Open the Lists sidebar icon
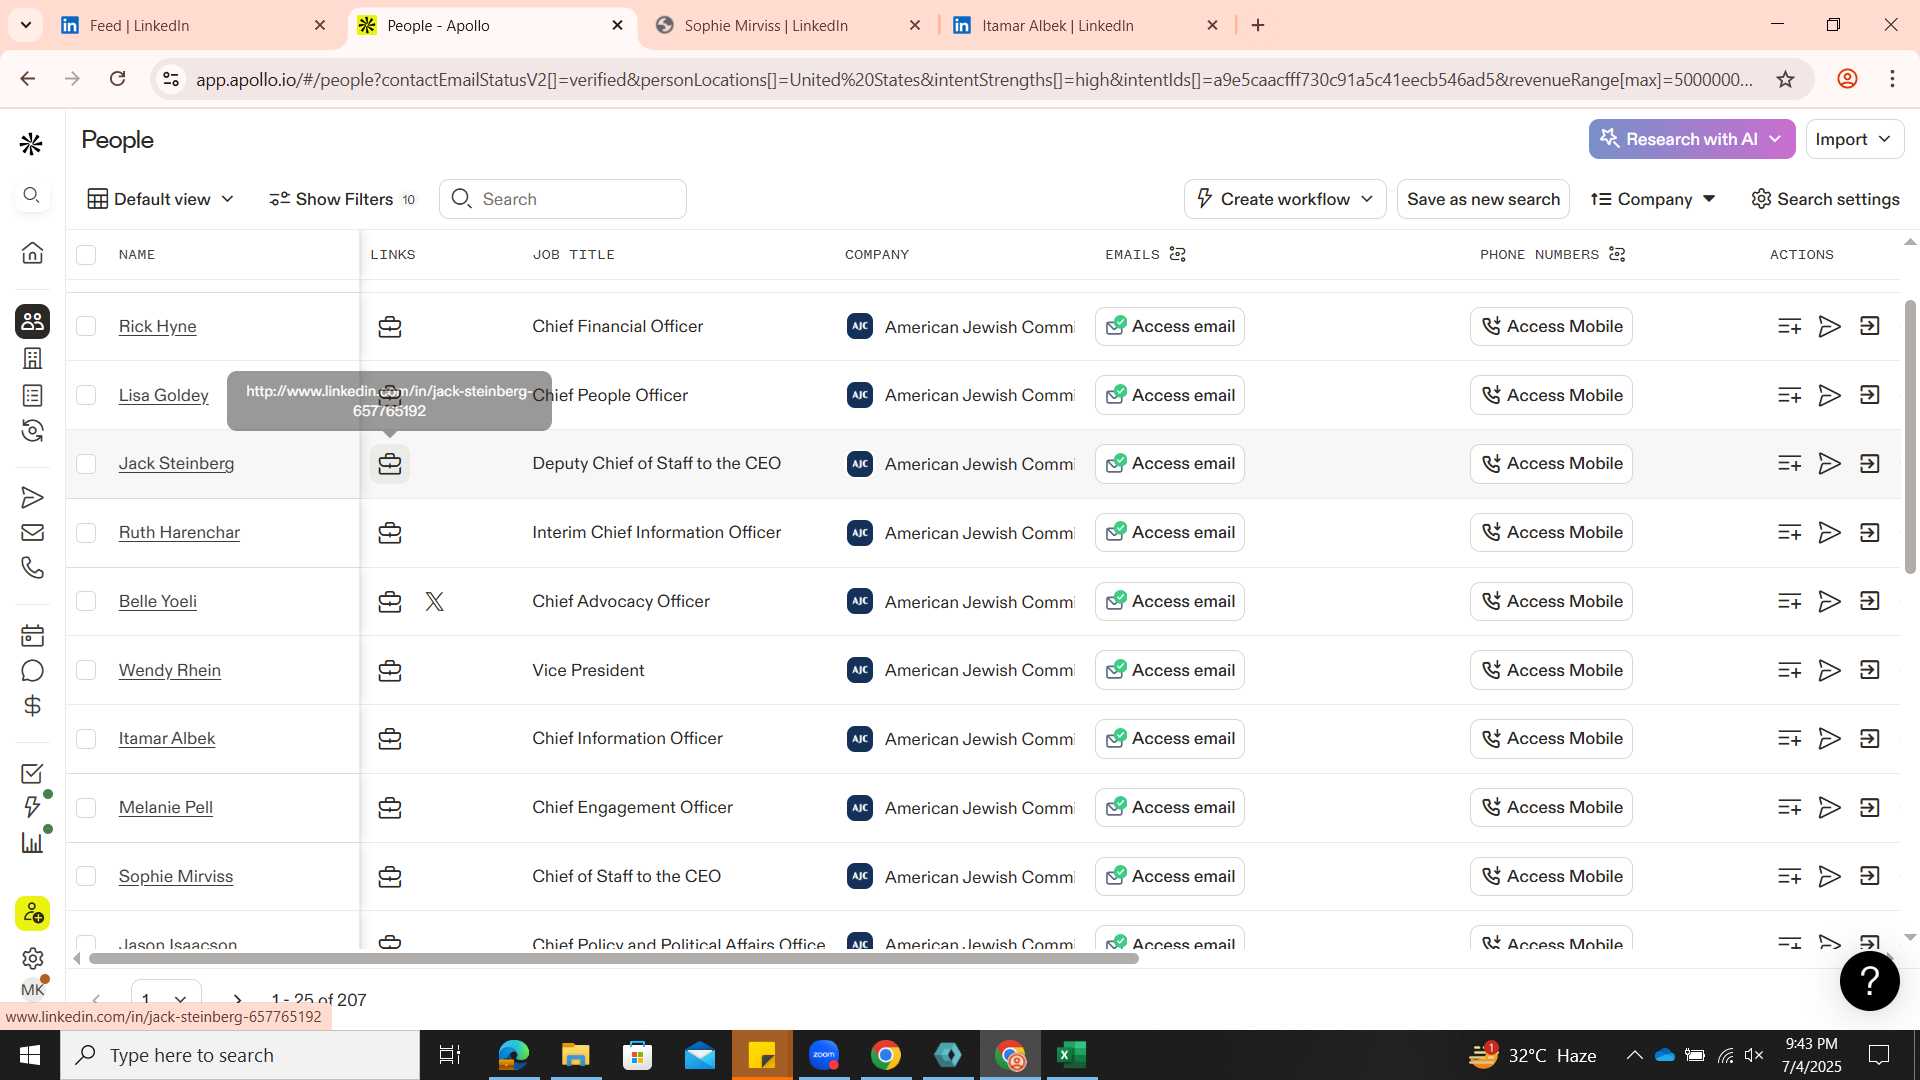Screen dimensions: 1920x1080 pos(32,395)
